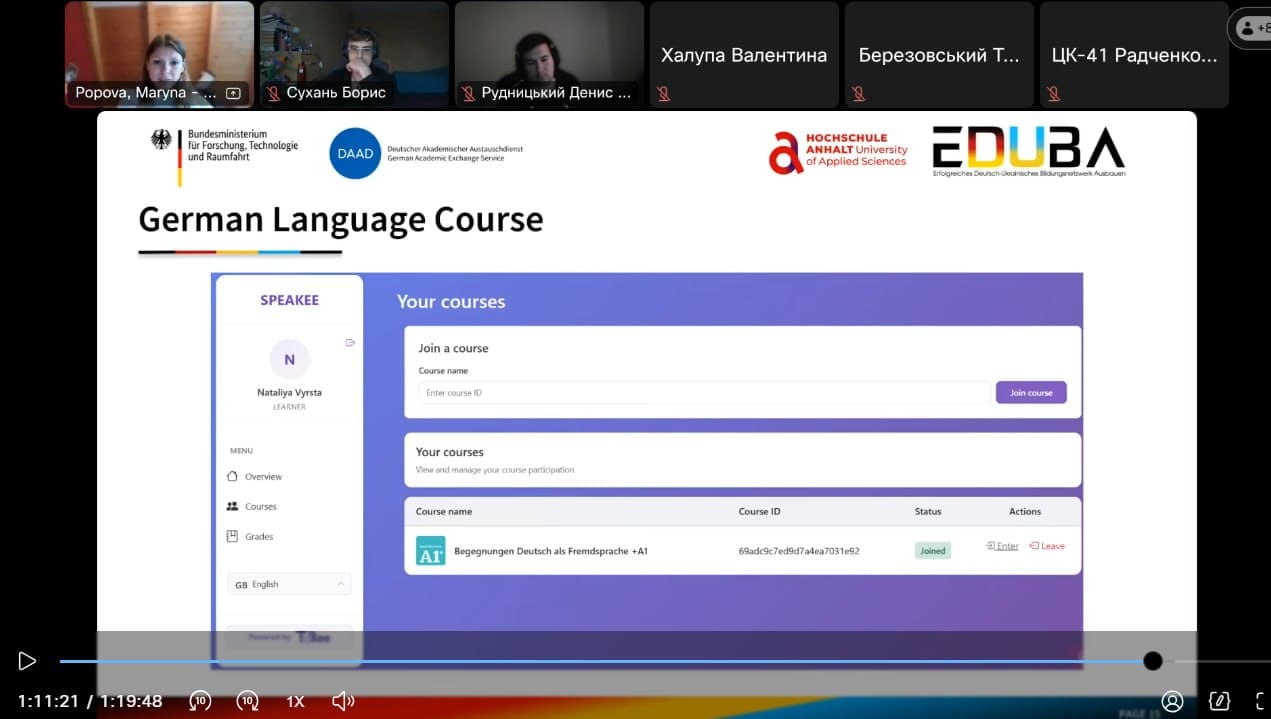Click Begegnungen Deutsch als Fremdsprache +A1 name
This screenshot has width=1271, height=719.
(551, 551)
